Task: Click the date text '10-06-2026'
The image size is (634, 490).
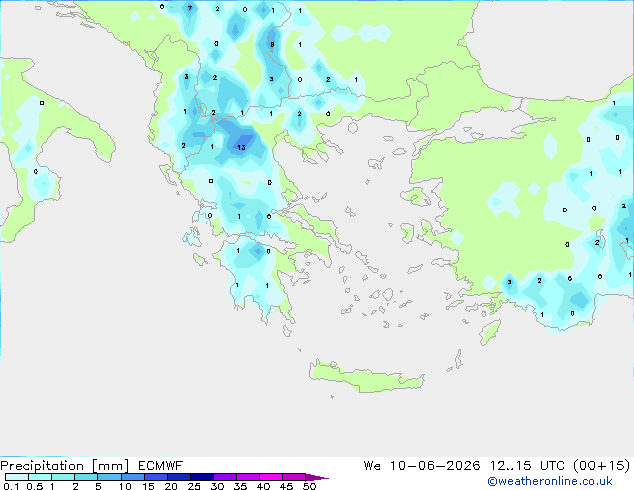Action: coord(435,466)
